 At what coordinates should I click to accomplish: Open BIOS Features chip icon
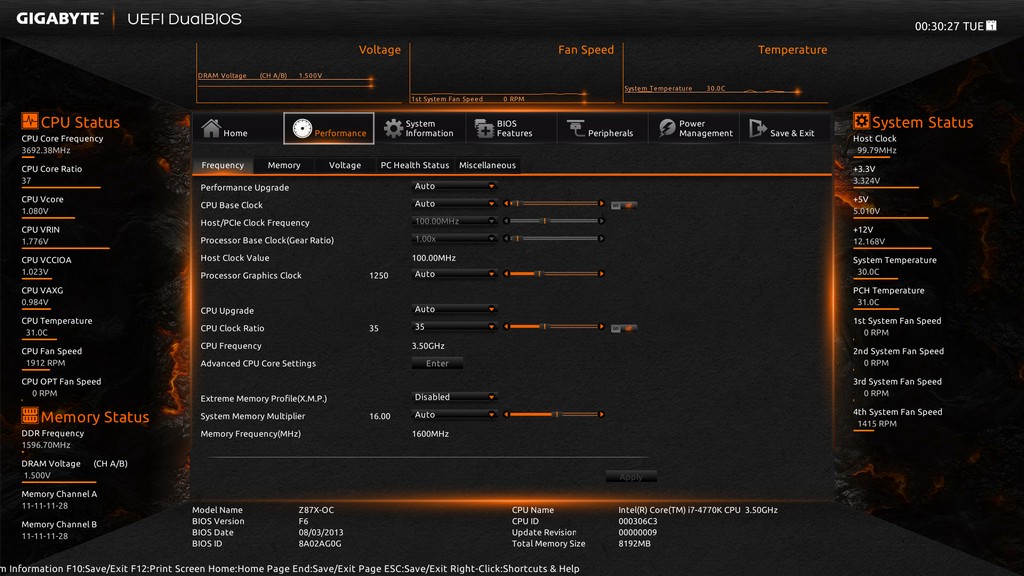pyautogui.click(x=484, y=129)
